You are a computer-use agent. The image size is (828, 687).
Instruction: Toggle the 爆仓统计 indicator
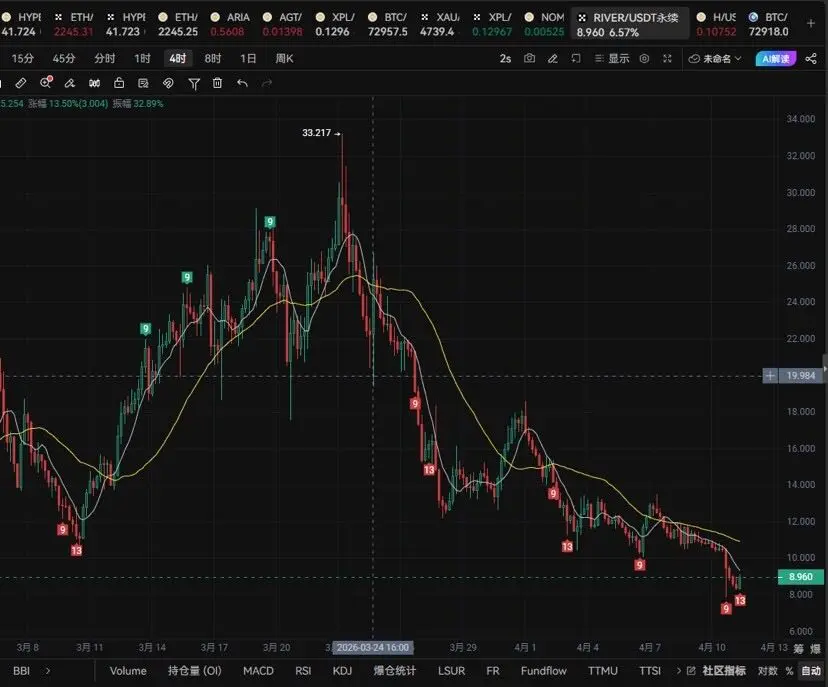[x=394, y=671]
